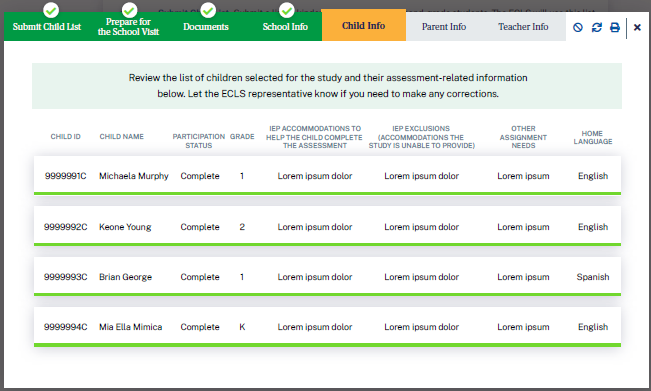The height and width of the screenshot is (391, 651).
Task: Go to the Parent Info tab
Action: (444, 27)
